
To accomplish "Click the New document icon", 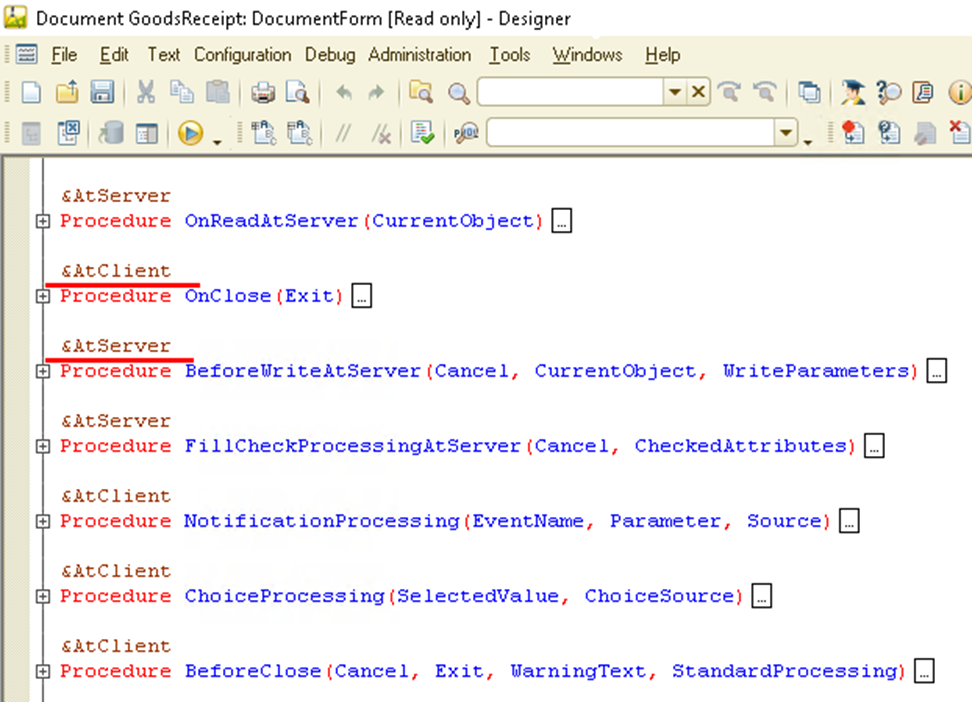I will [31, 93].
